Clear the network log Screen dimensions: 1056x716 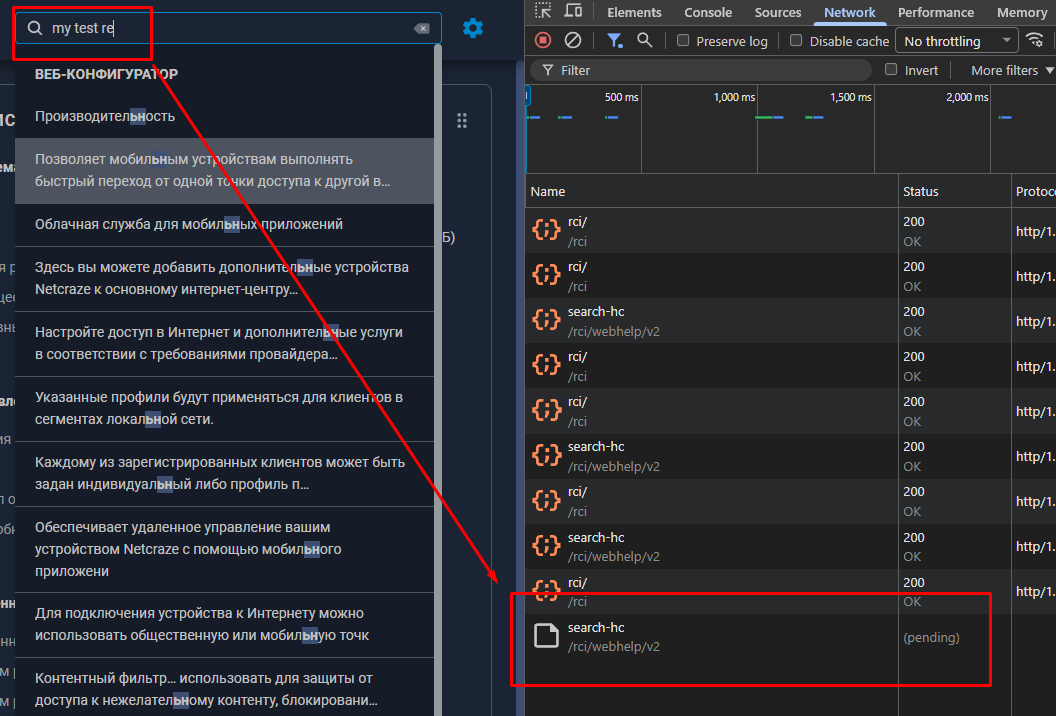click(x=573, y=40)
